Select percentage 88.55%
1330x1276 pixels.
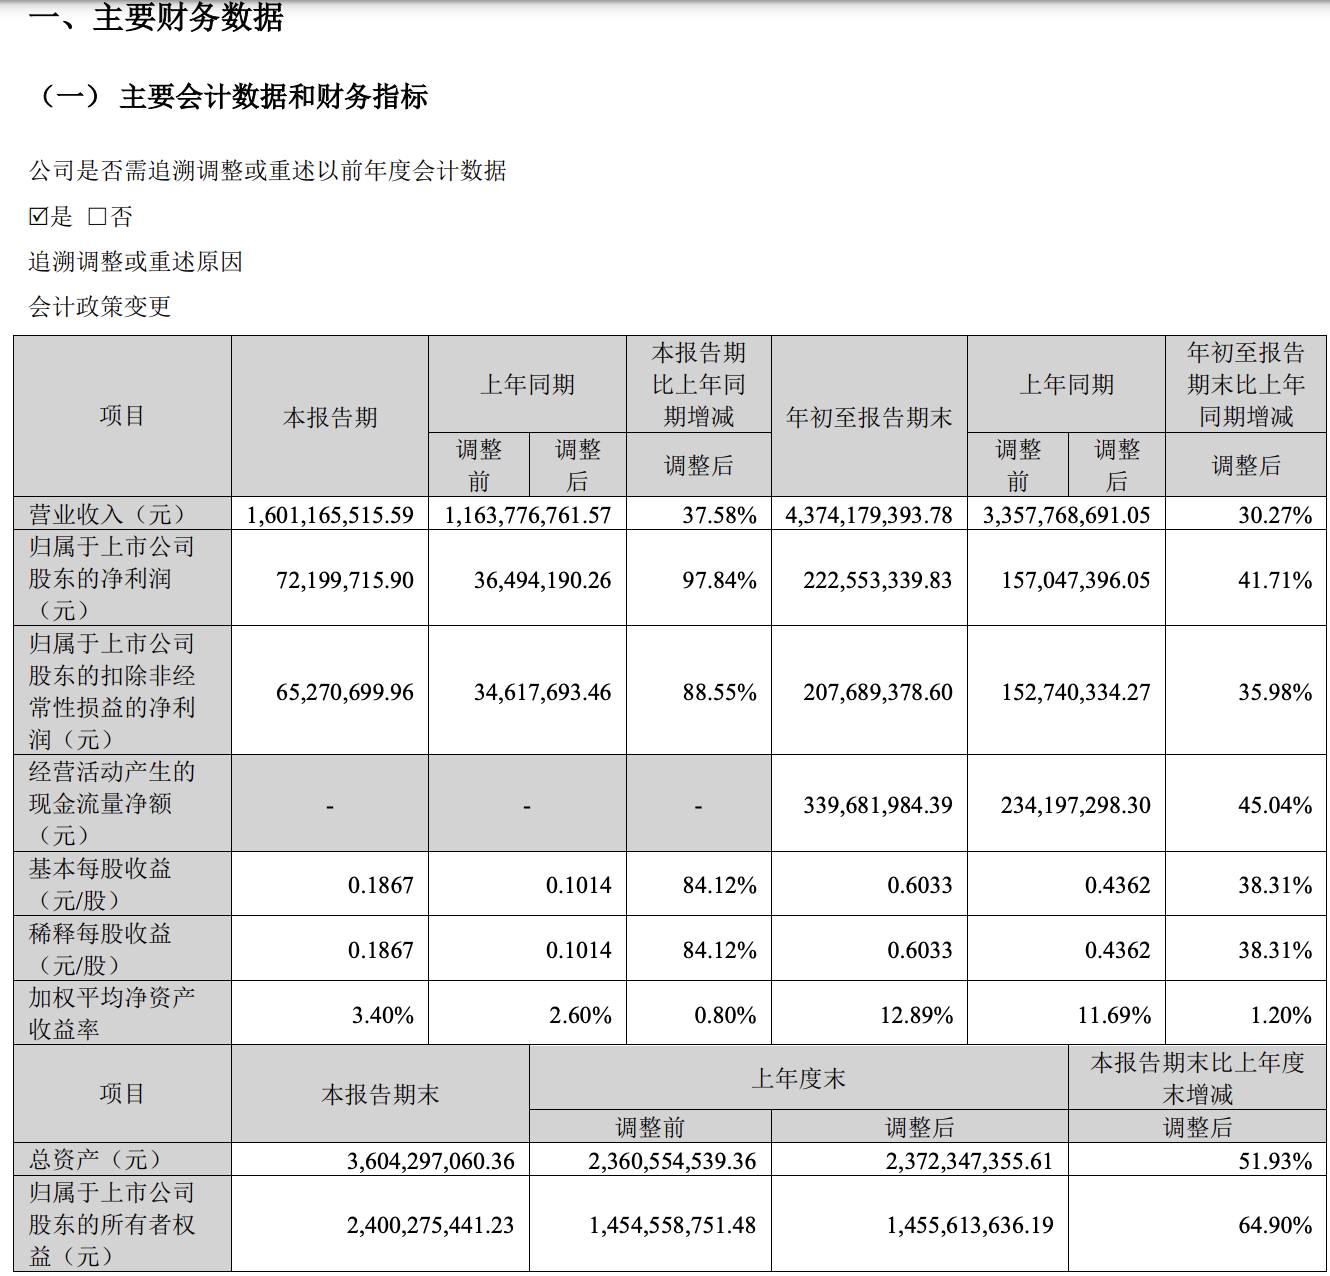(x=720, y=692)
